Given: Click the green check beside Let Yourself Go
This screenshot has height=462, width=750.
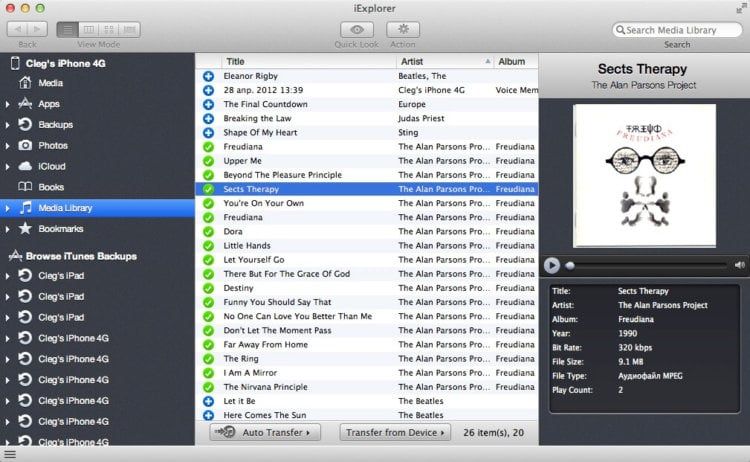Looking at the screenshot, I should click(x=209, y=260).
